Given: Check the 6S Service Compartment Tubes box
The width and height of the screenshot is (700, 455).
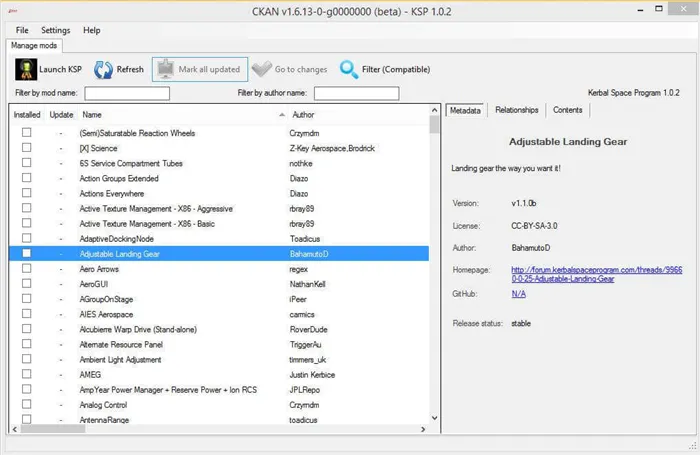Looking at the screenshot, I should point(27,163).
